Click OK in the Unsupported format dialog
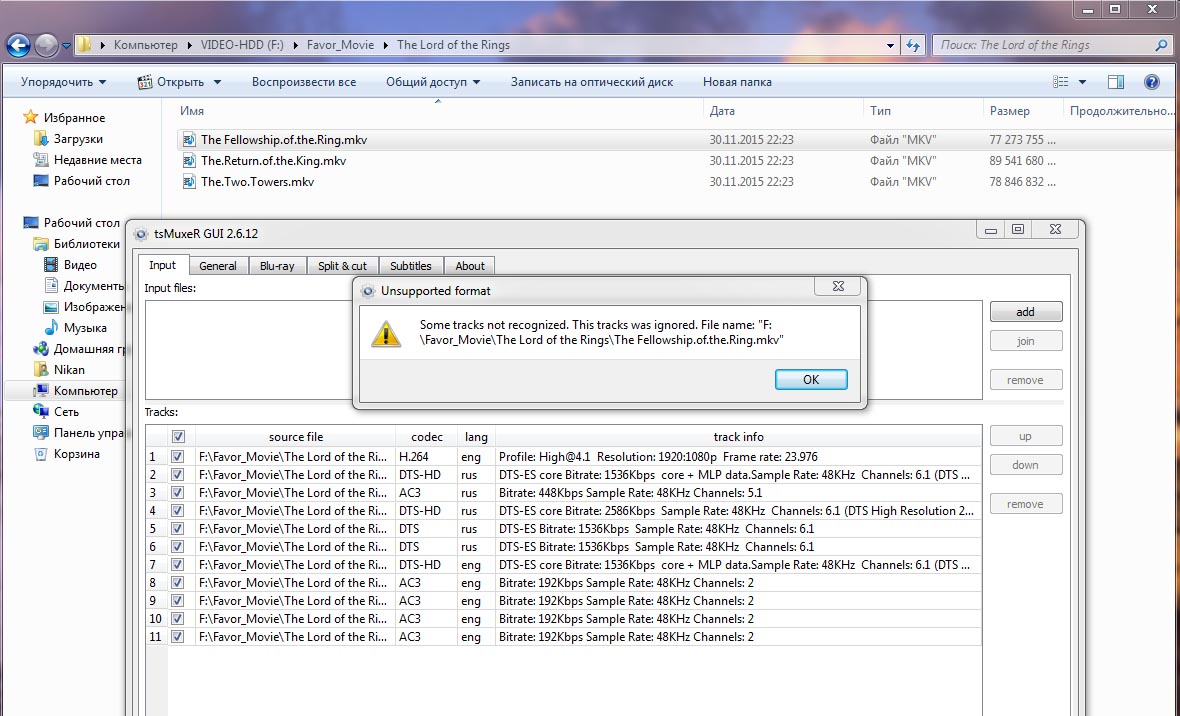Screen dimensions: 1180x716 click(x=811, y=379)
